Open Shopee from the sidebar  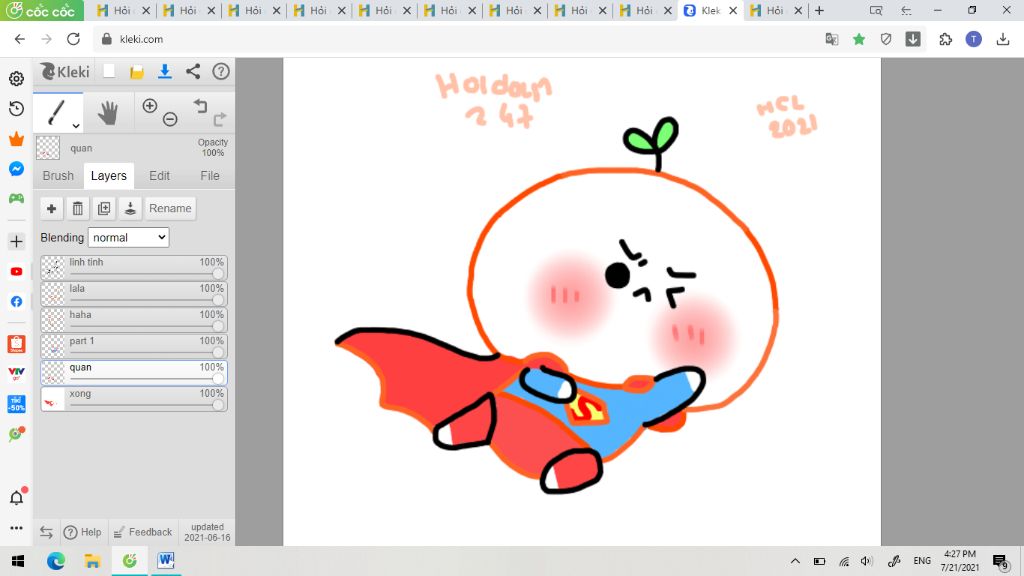pyautogui.click(x=16, y=344)
